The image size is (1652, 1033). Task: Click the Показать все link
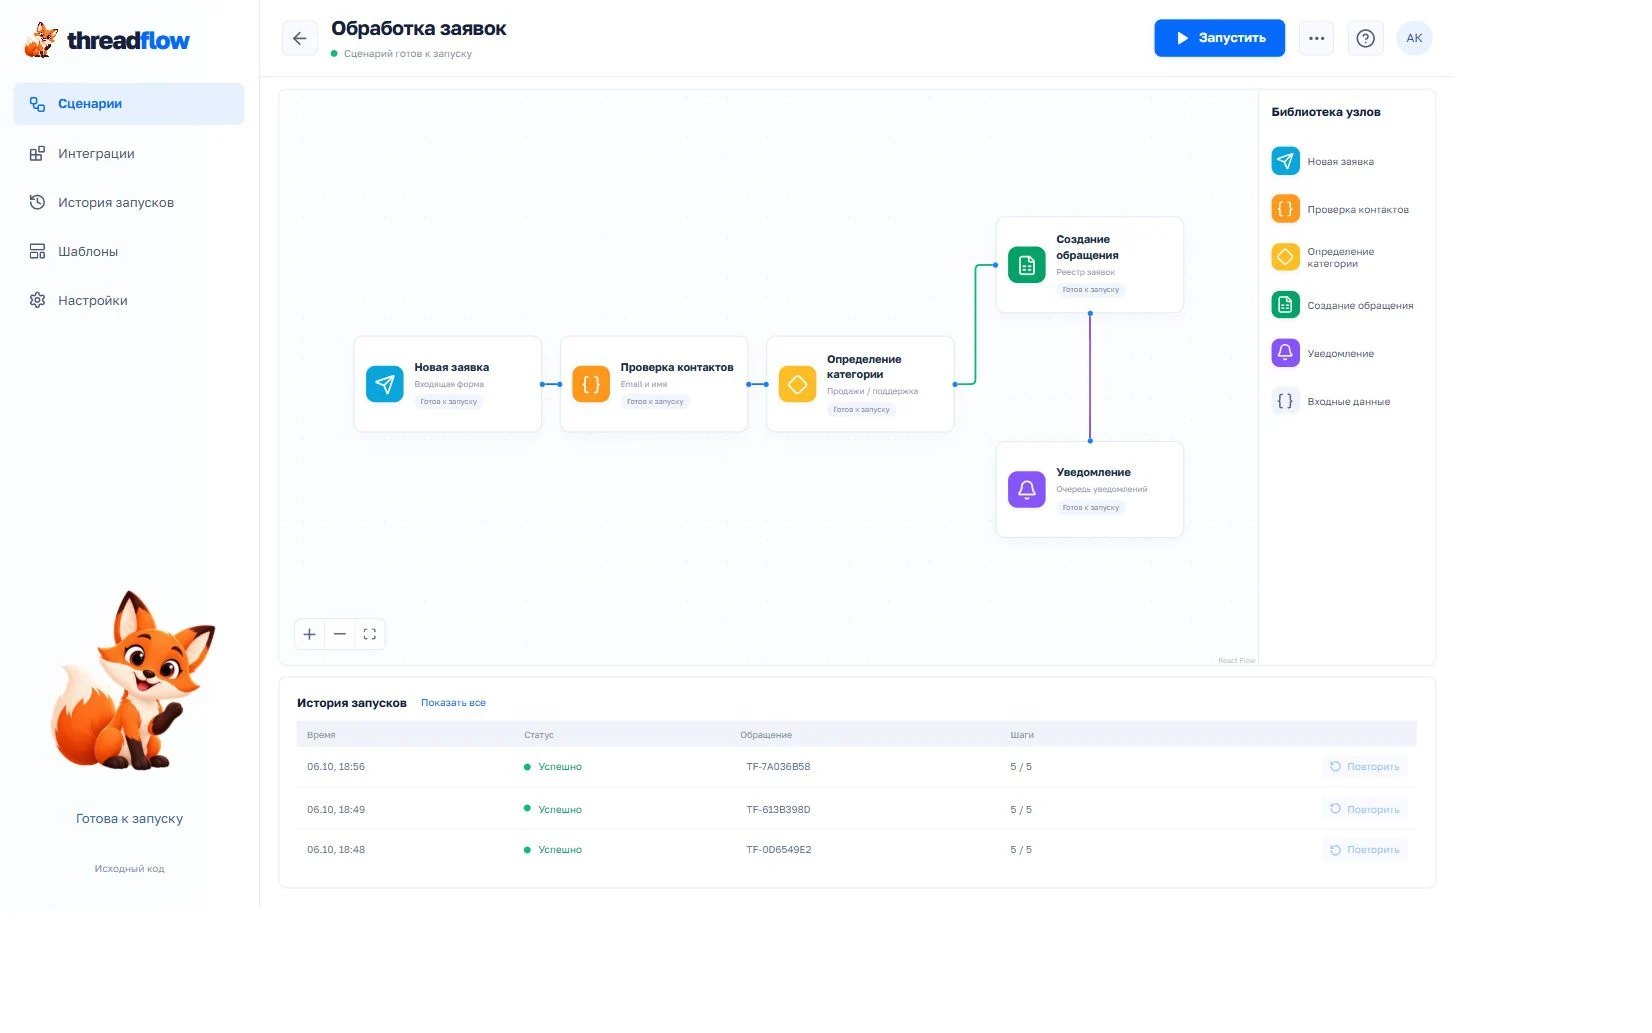453,703
